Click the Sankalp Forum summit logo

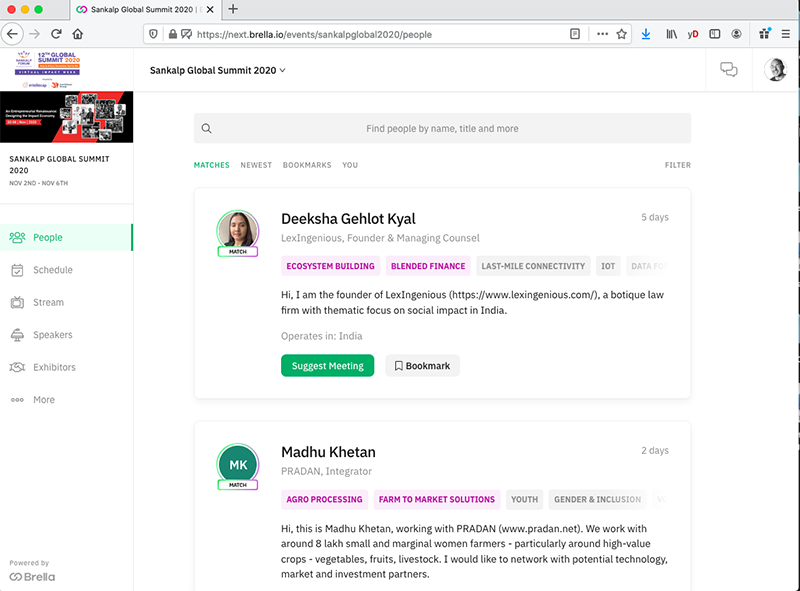point(47,69)
